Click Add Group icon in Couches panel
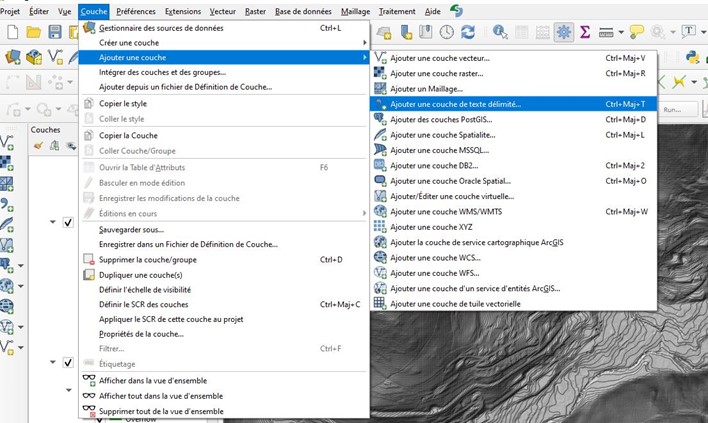 pos(54,146)
